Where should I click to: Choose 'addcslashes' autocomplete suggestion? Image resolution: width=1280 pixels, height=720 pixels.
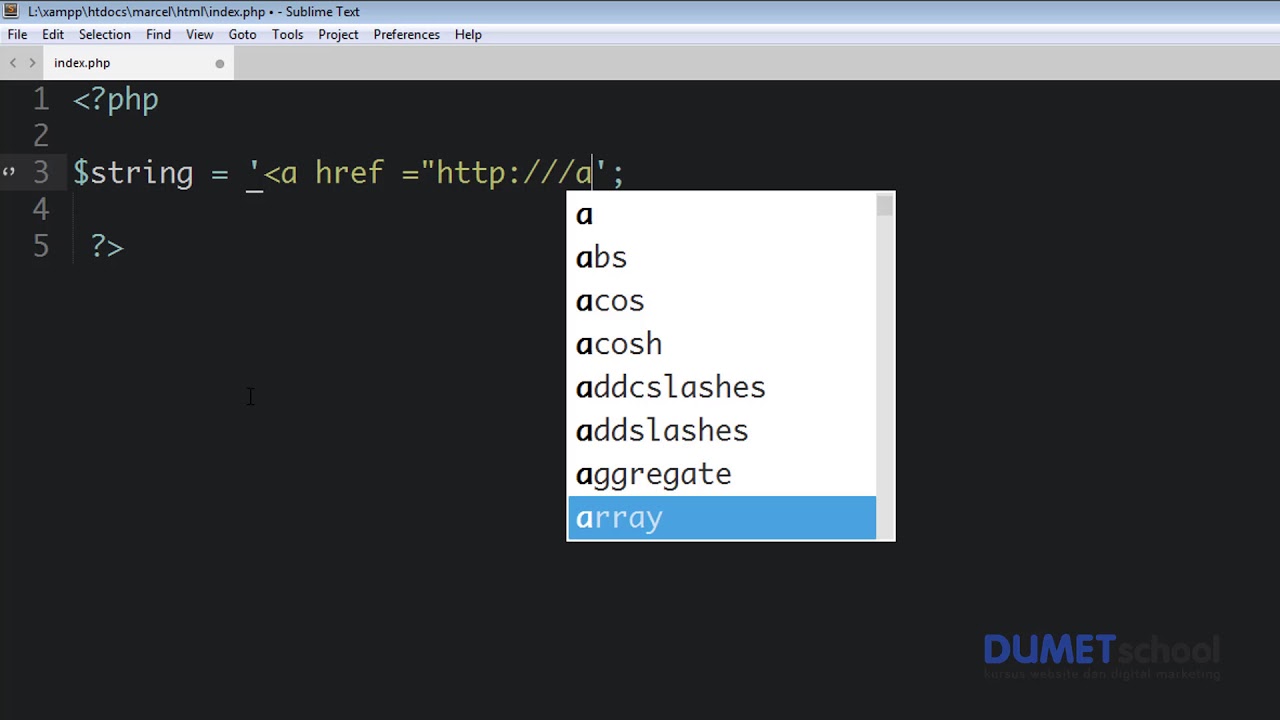(721, 387)
